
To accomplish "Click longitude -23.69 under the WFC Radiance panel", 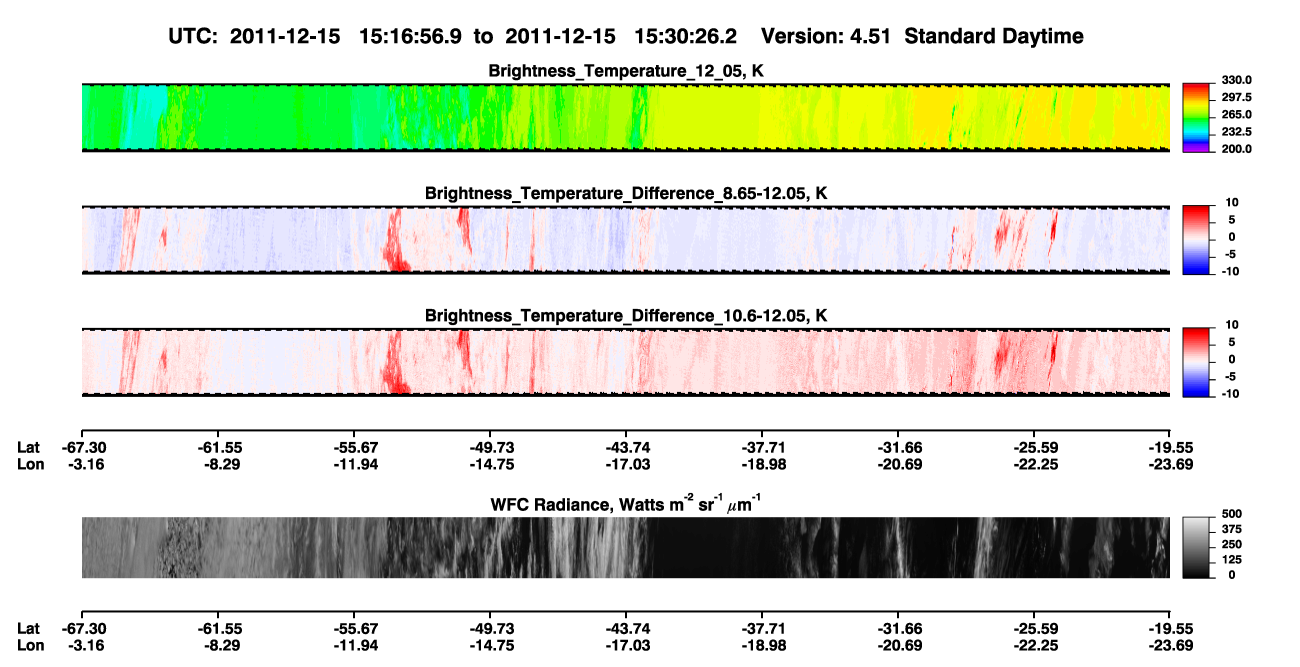I will 1170,644.
